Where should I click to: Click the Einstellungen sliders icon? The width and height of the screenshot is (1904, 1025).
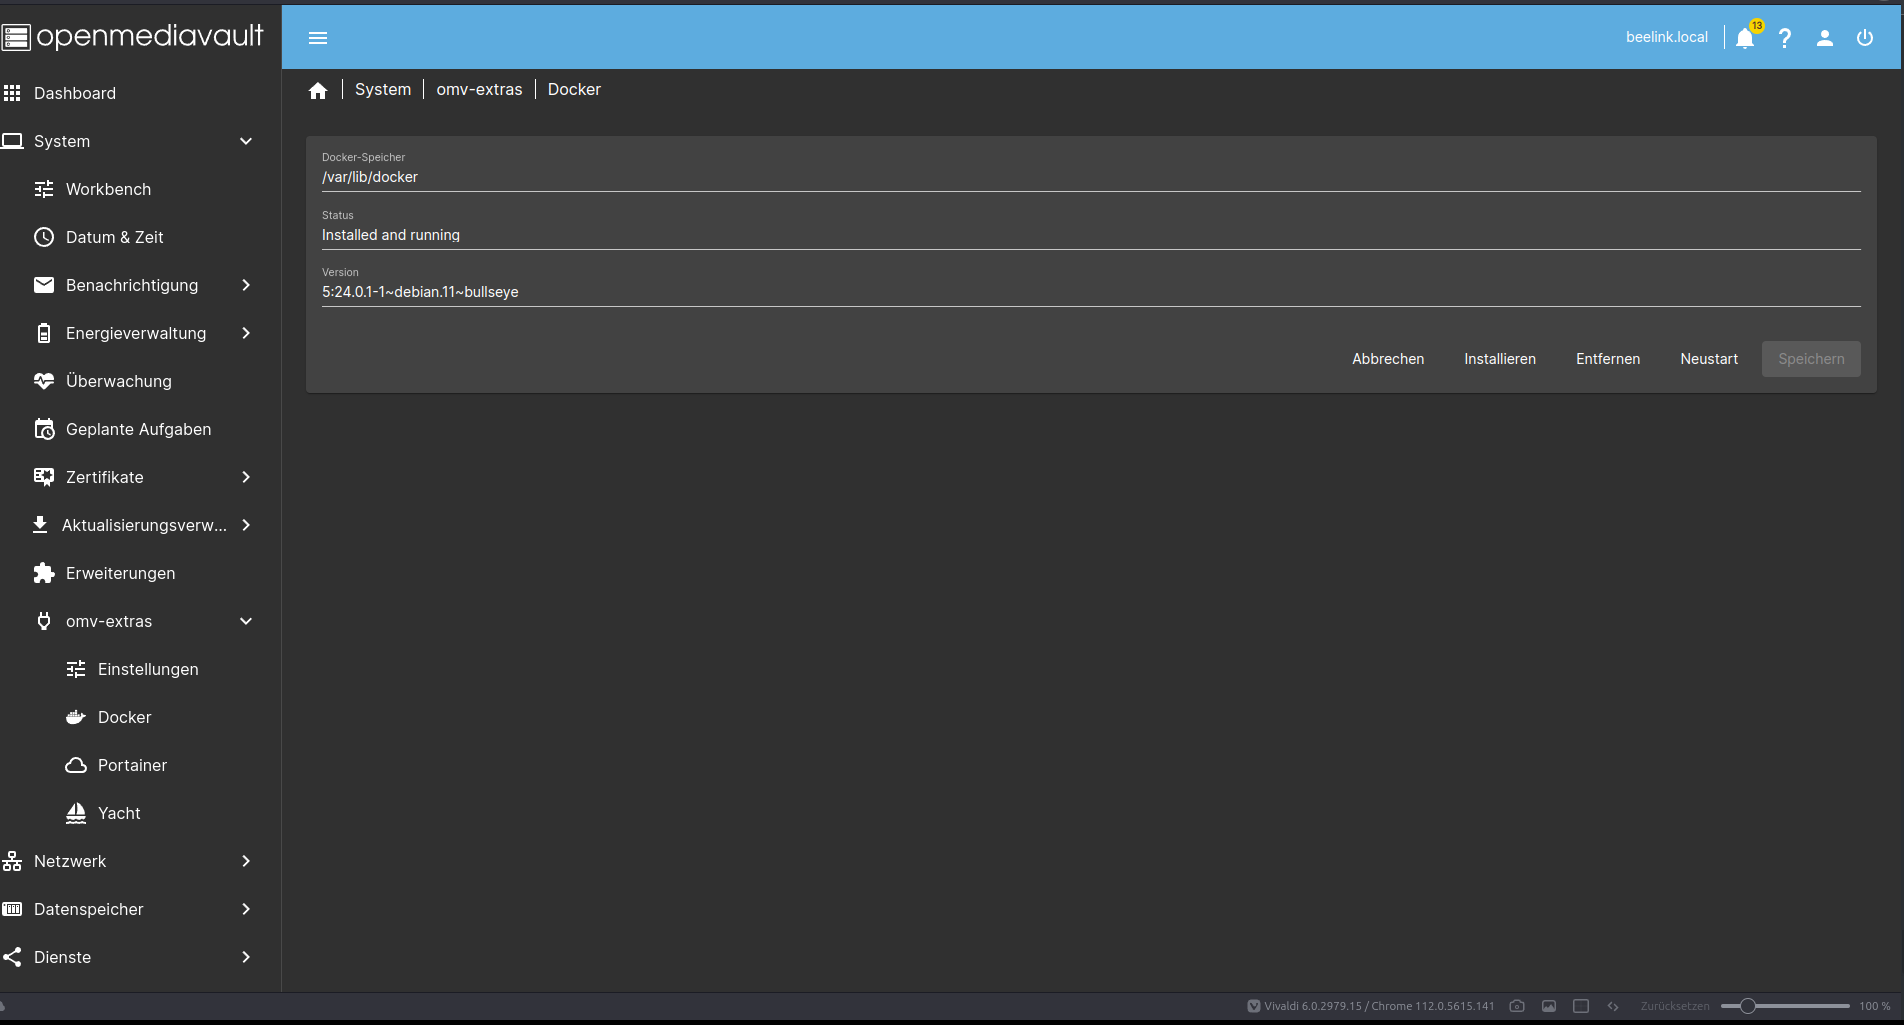76,669
